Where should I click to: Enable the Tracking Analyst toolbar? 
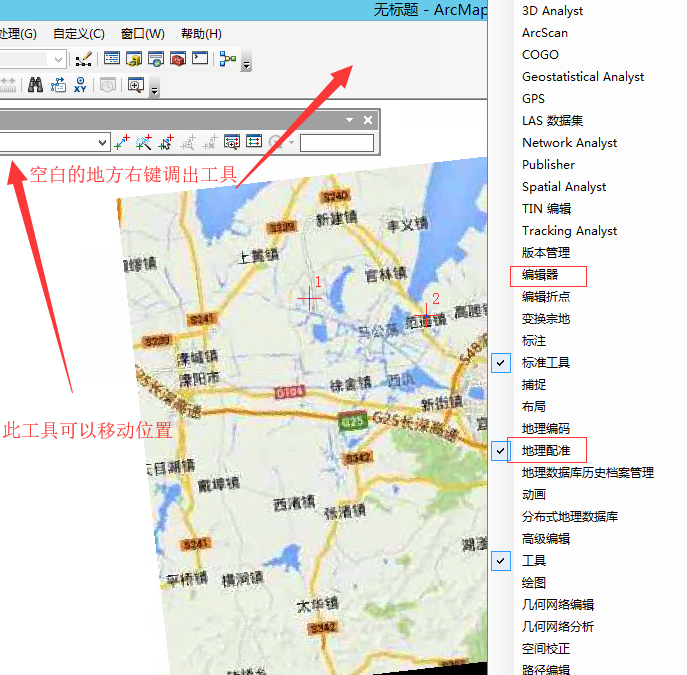(570, 231)
